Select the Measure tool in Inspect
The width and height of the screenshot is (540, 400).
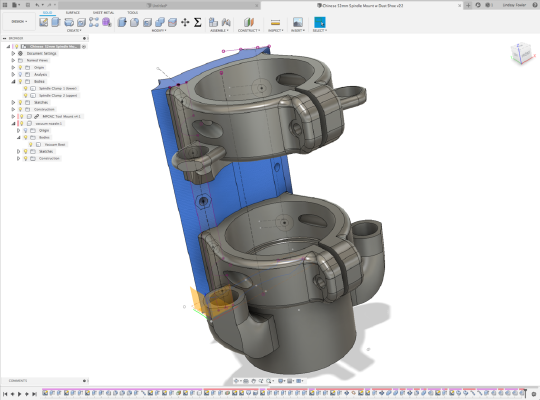(x=275, y=22)
